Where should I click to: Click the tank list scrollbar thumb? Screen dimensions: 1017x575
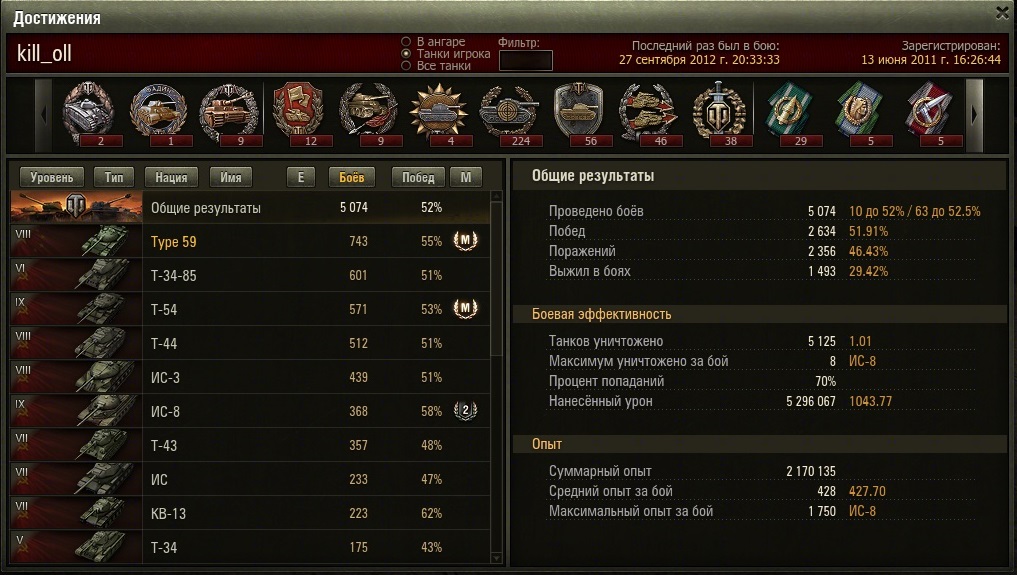(x=497, y=279)
